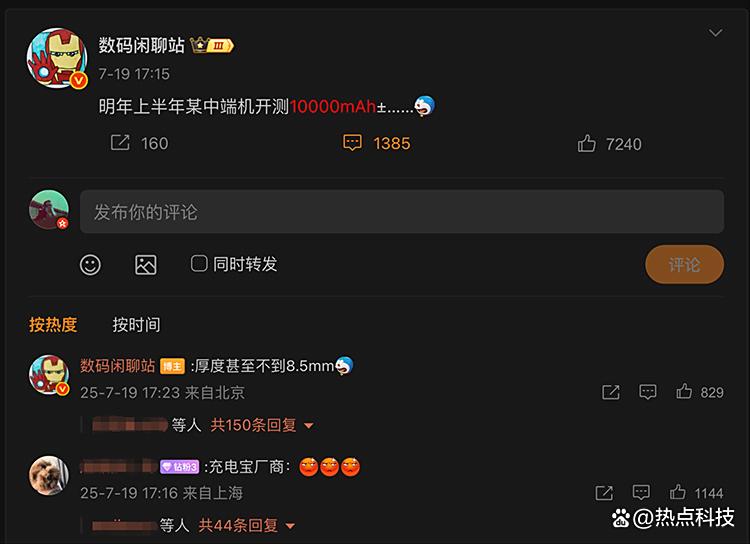Open the Iron Man avatar of the poster
This screenshot has width=750, height=544.
click(57, 58)
